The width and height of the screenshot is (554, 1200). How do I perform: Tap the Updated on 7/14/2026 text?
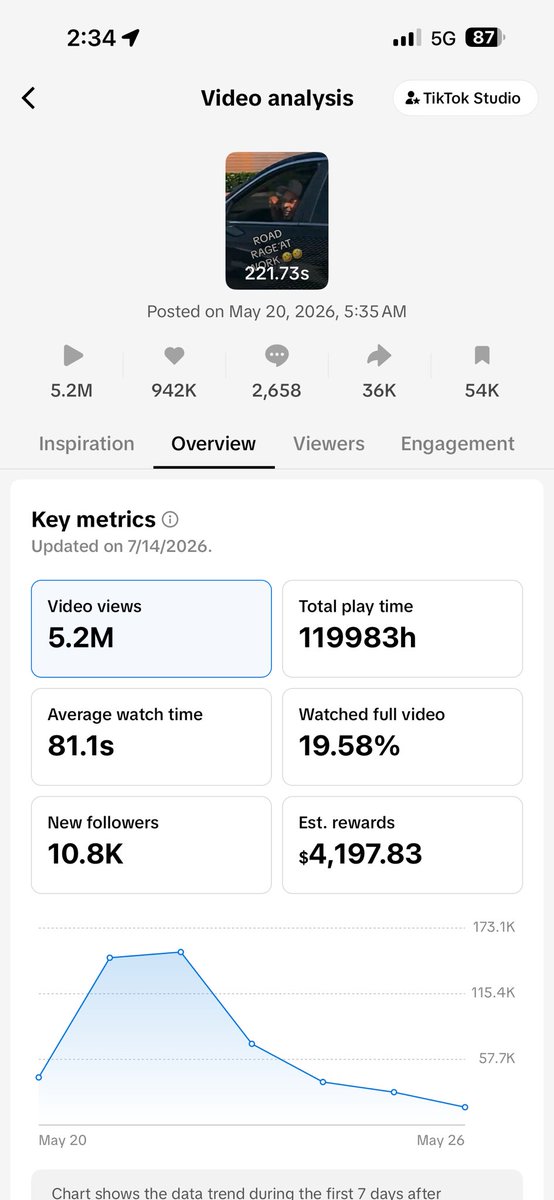click(x=121, y=546)
